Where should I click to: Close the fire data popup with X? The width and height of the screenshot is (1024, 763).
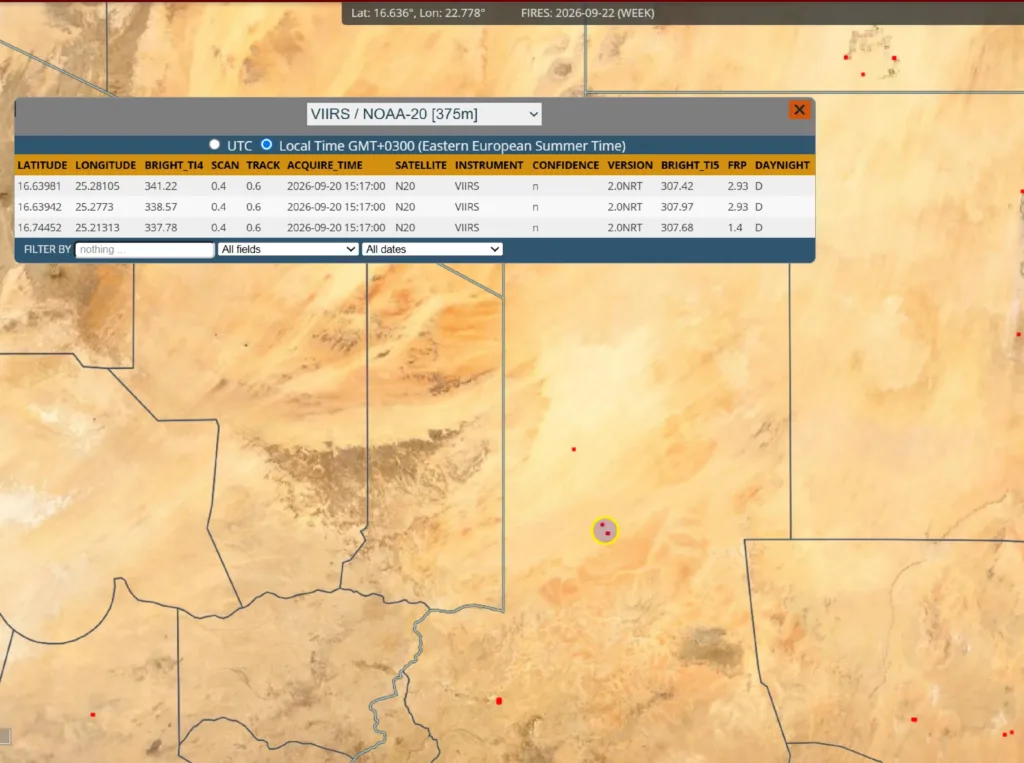(x=799, y=110)
